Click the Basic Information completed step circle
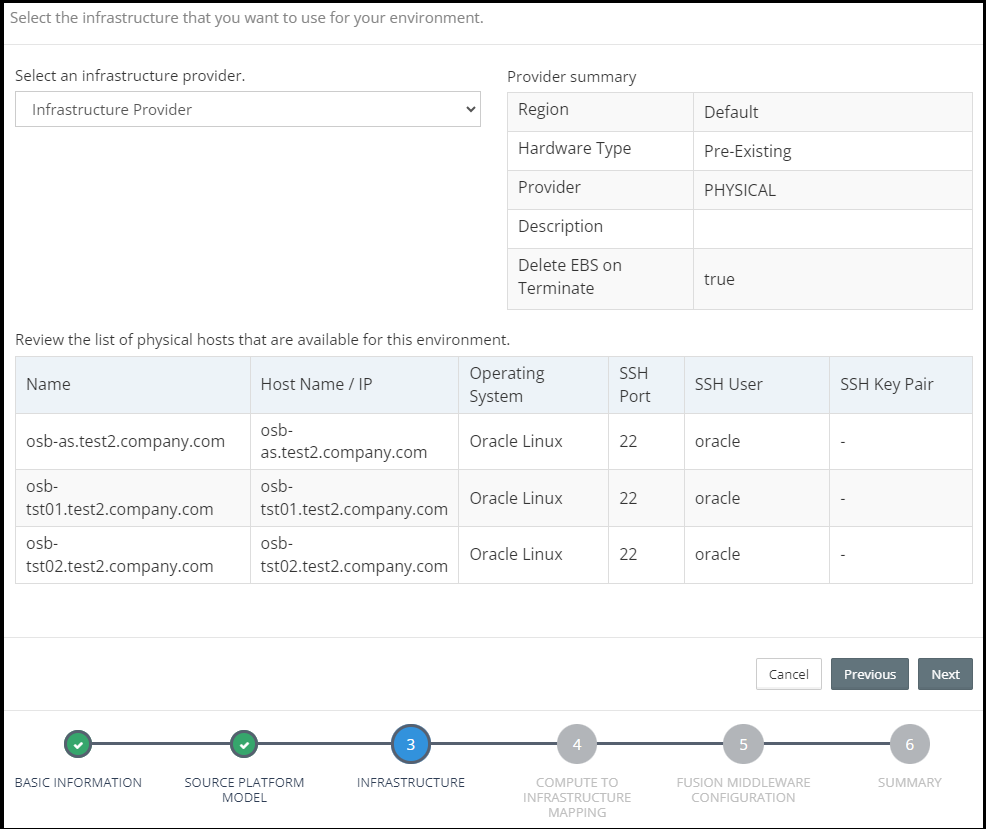 click(78, 744)
